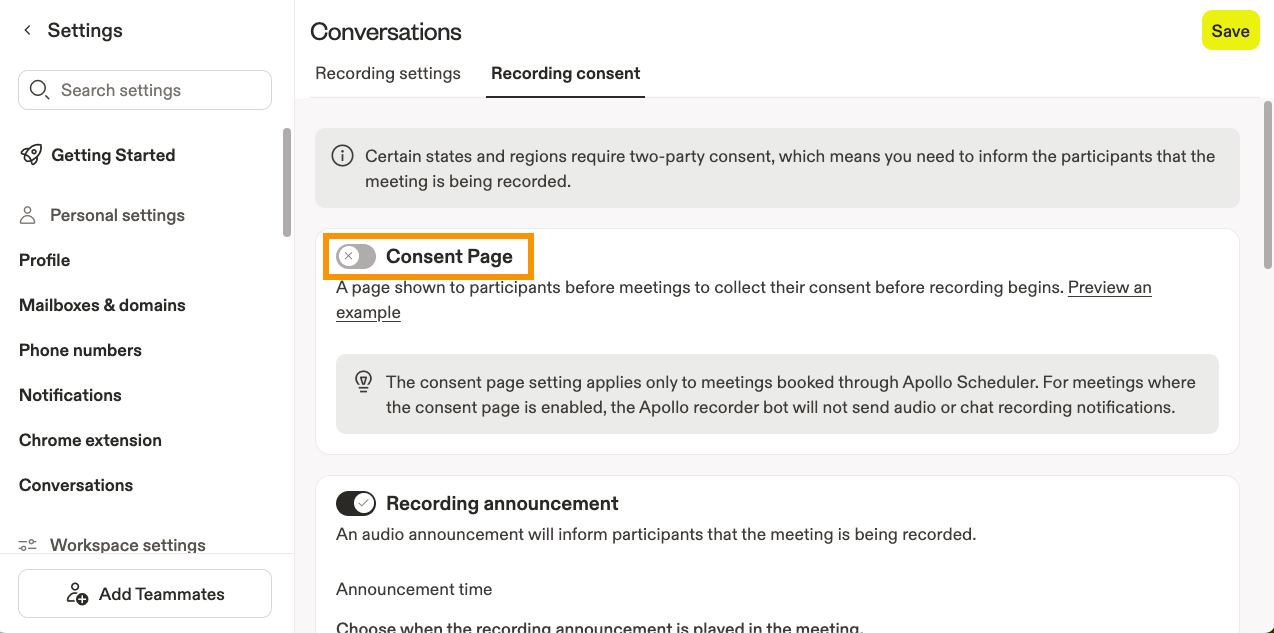Image resolution: width=1274 pixels, height=633 pixels.
Task: Click the main content vertical scrollbar
Action: click(1268, 180)
